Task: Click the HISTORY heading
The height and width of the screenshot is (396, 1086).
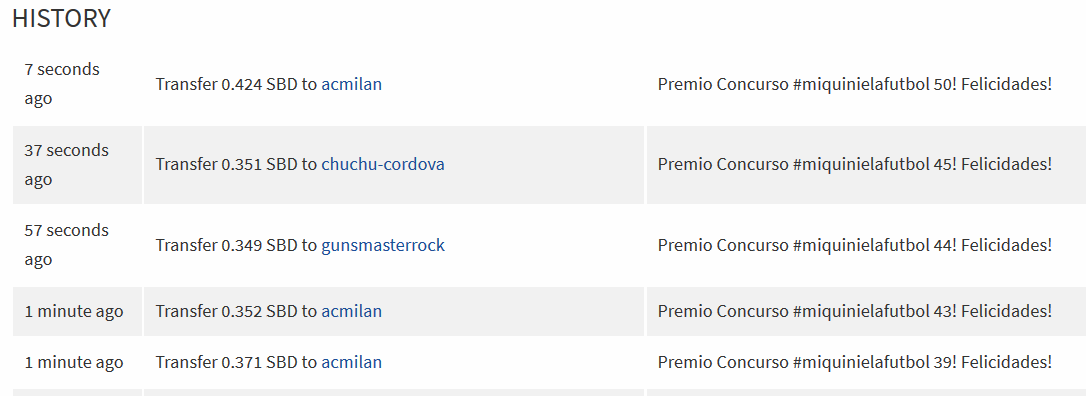Action: [62, 19]
